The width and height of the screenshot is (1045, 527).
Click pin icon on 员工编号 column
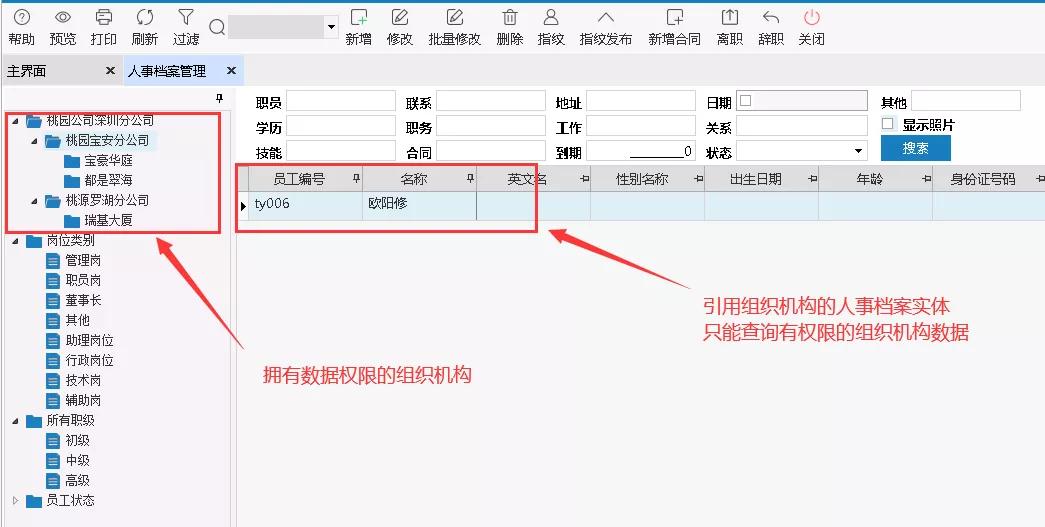click(356, 179)
